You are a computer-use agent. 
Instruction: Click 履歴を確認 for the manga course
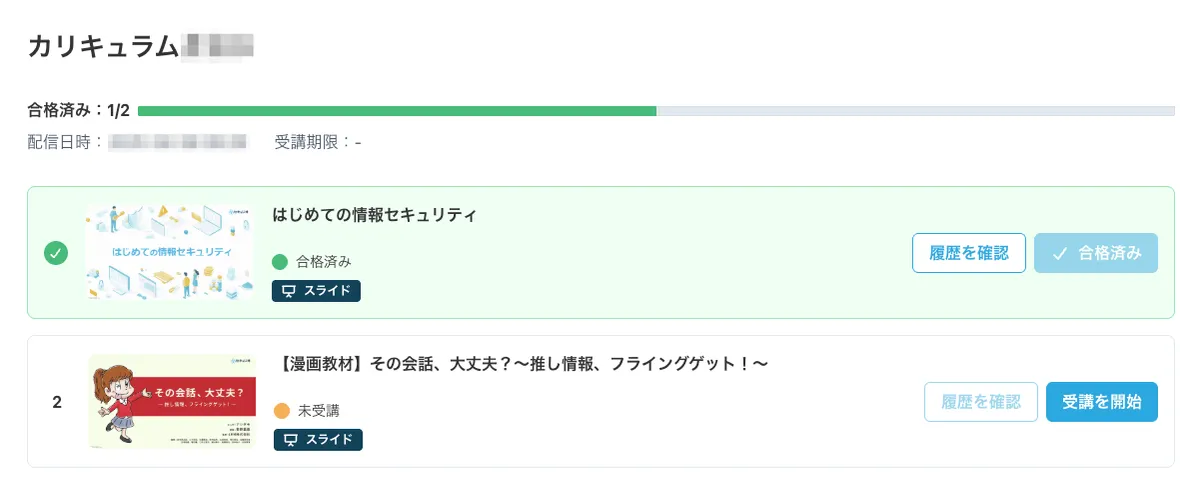point(980,402)
